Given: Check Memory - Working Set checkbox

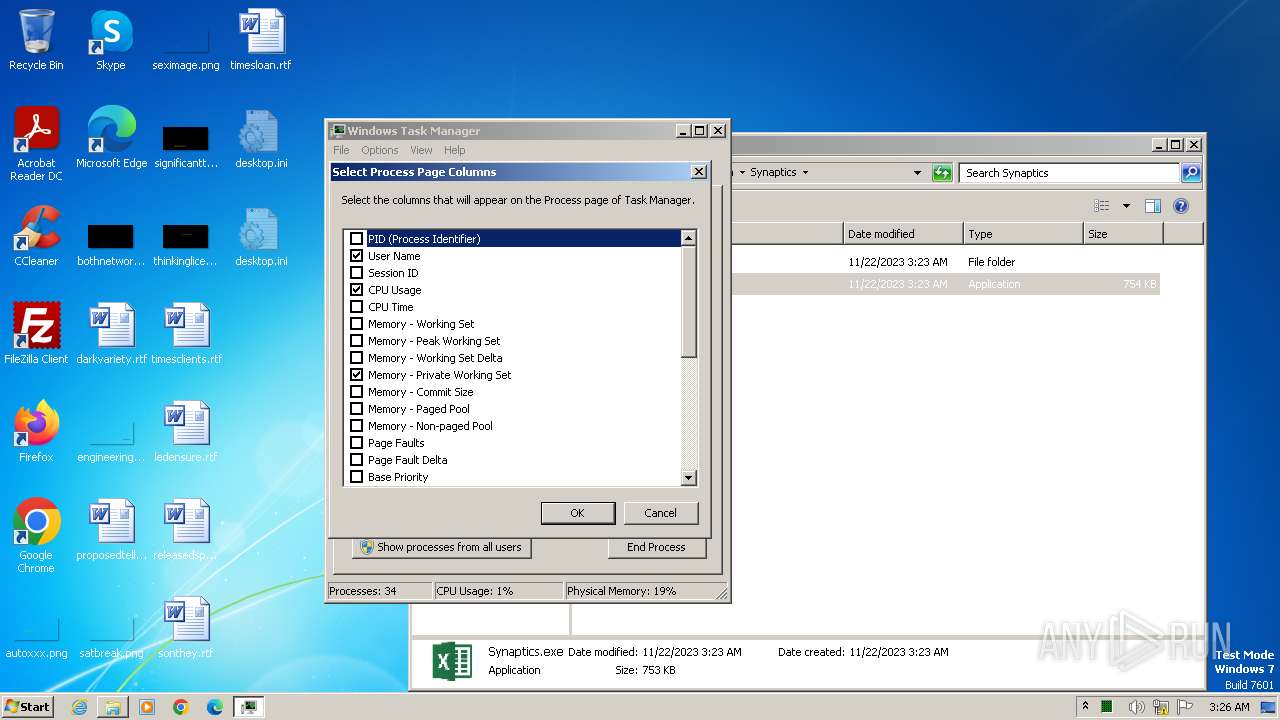Looking at the screenshot, I should (357, 324).
